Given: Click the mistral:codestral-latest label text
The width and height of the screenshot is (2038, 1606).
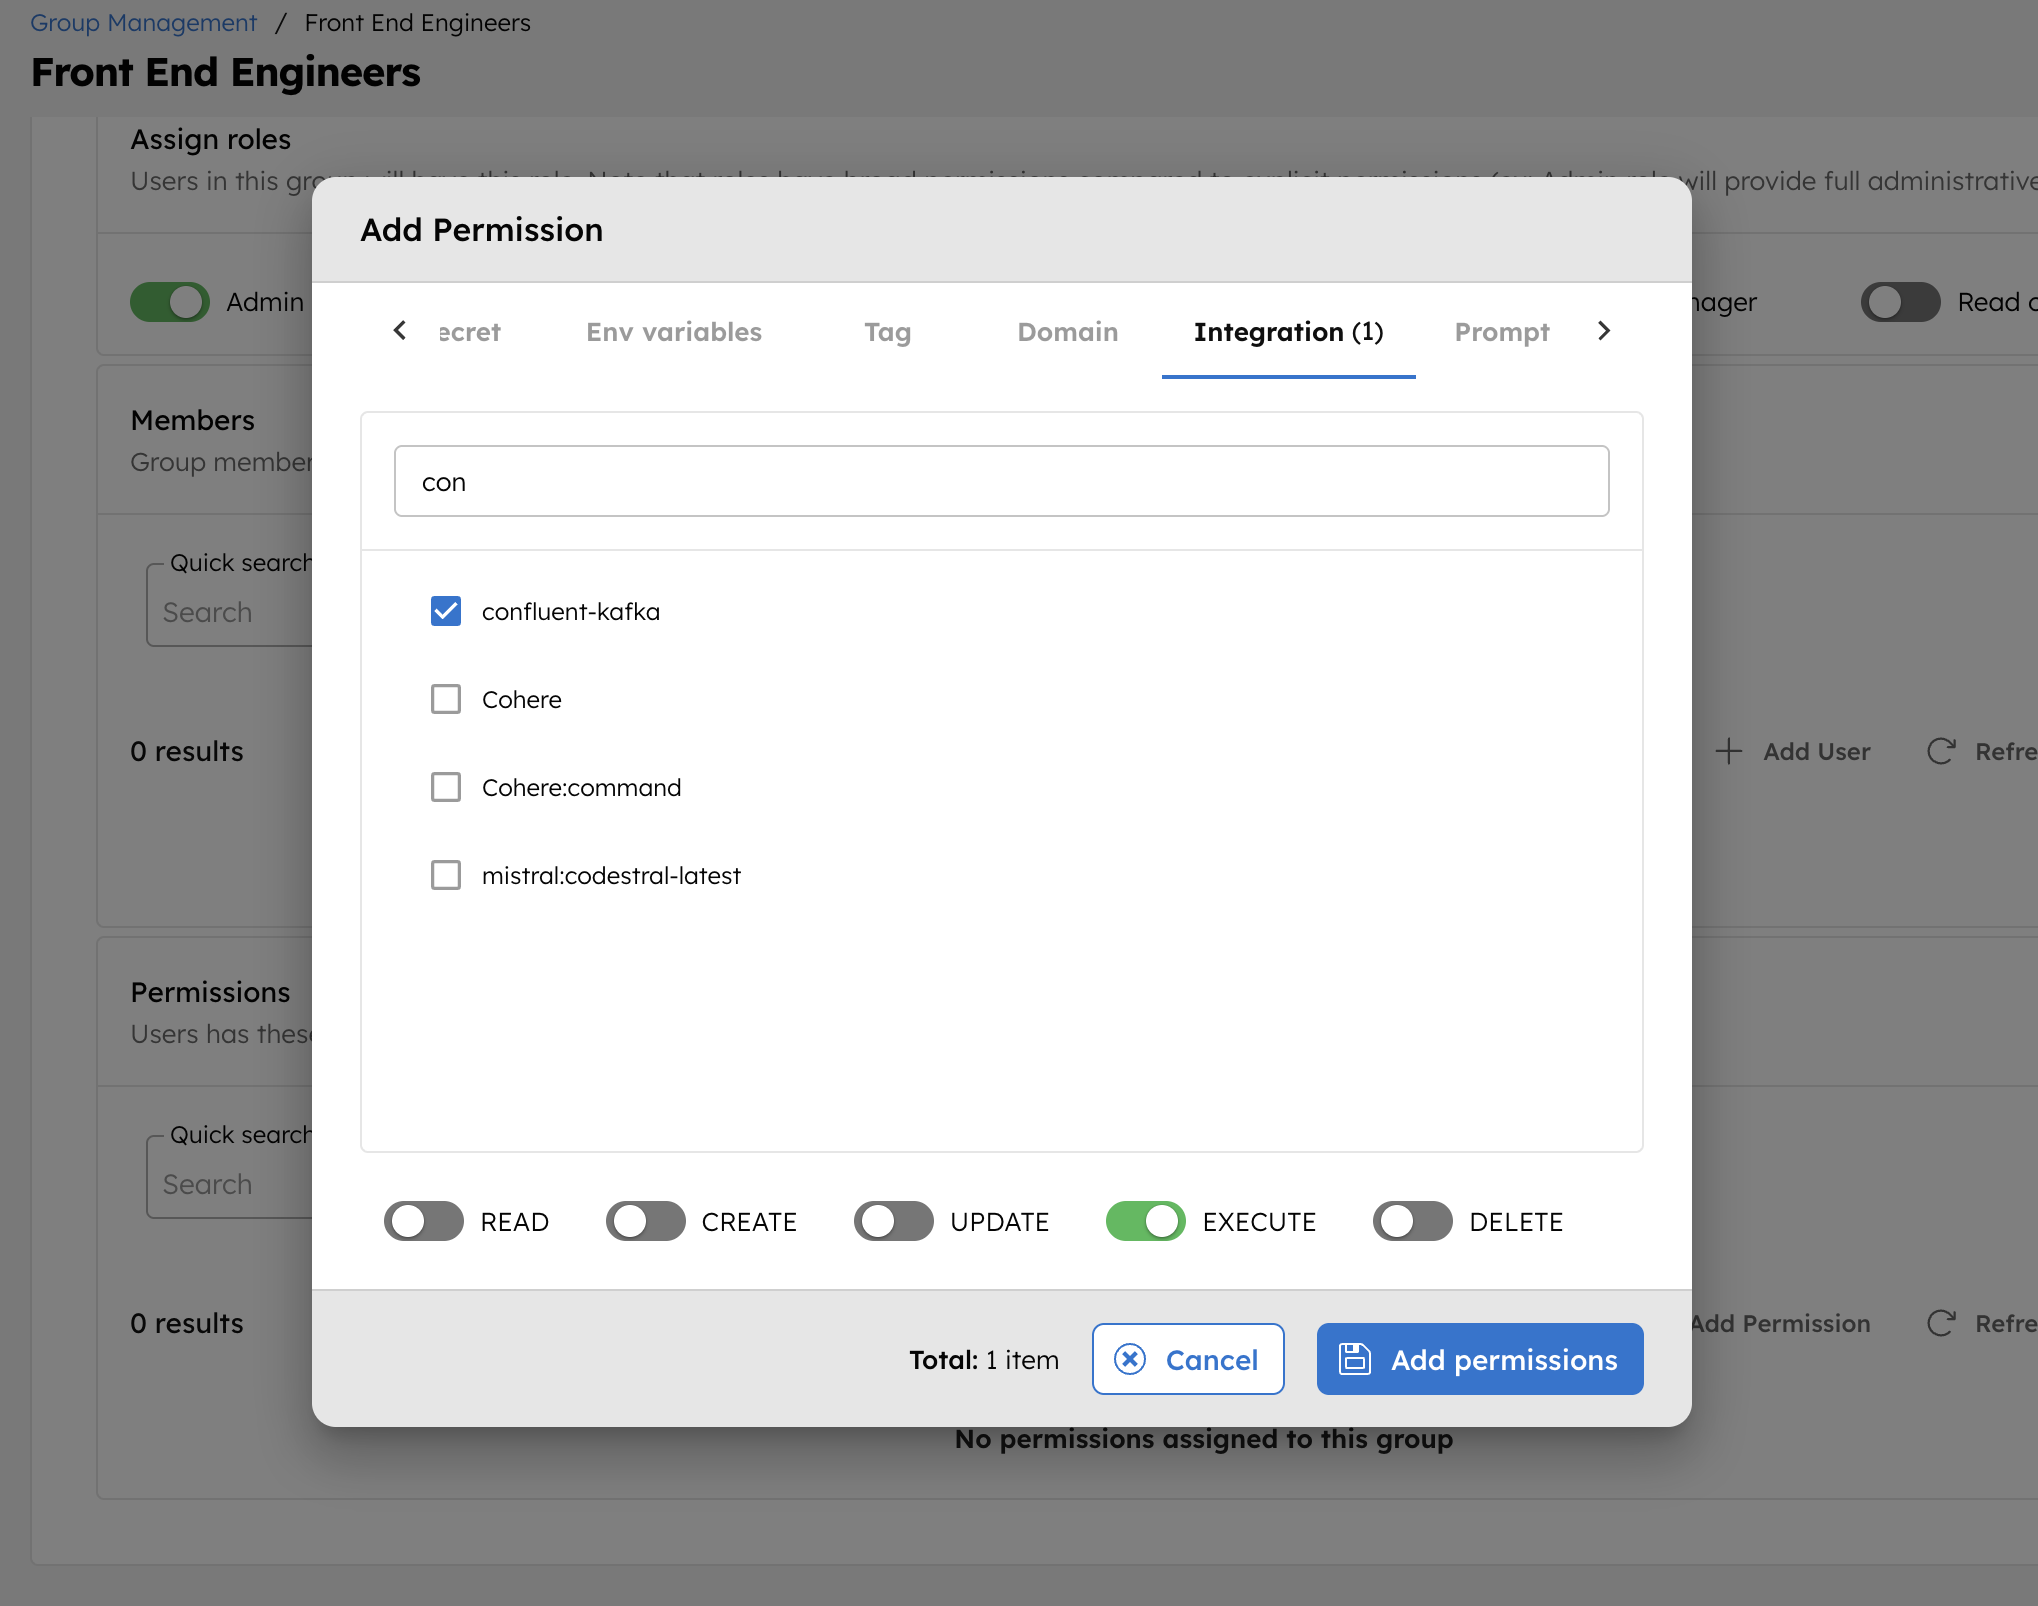Looking at the screenshot, I should pyautogui.click(x=612, y=875).
